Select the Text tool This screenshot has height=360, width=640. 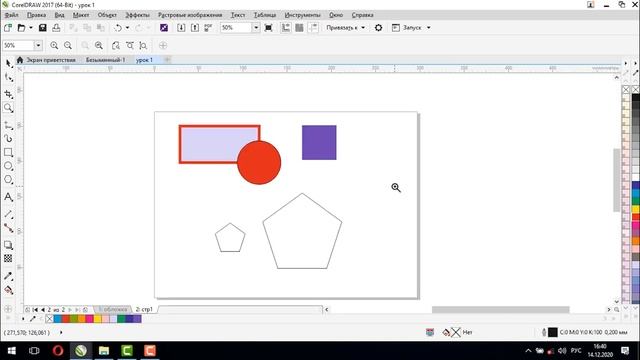[x=9, y=197]
